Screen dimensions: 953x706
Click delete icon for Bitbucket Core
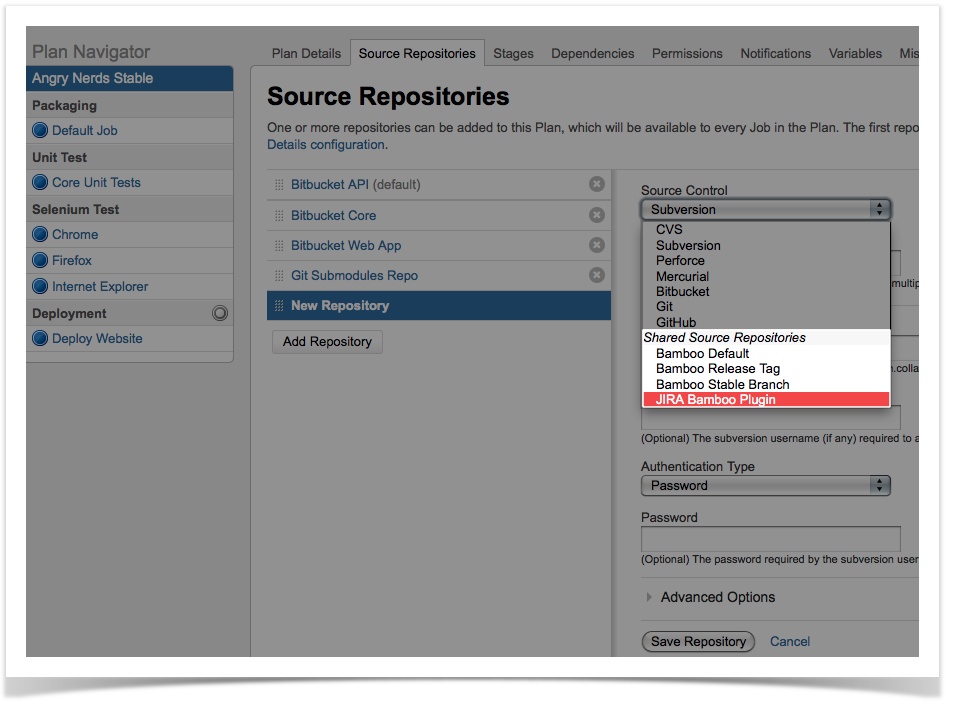[x=596, y=215]
